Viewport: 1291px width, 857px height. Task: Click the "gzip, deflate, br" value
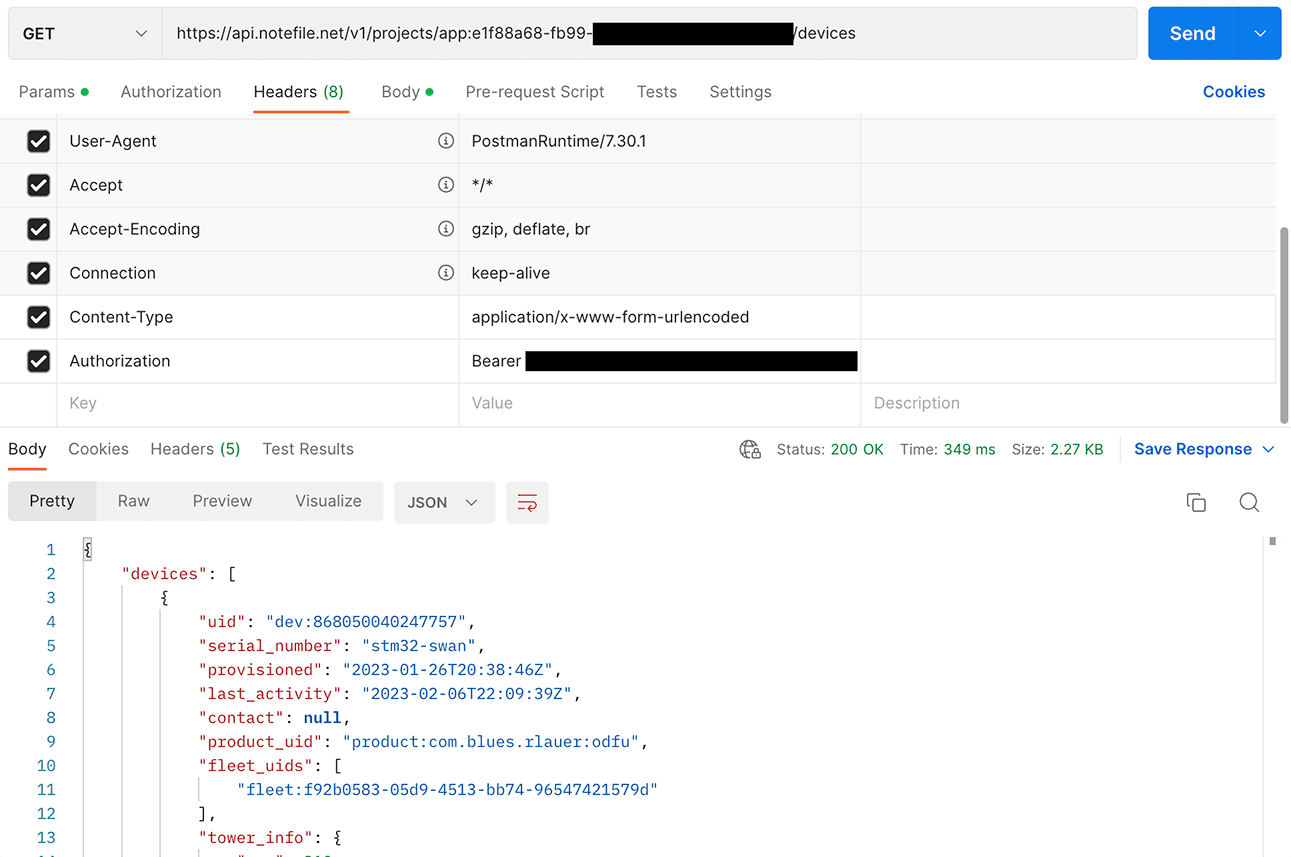pos(531,229)
